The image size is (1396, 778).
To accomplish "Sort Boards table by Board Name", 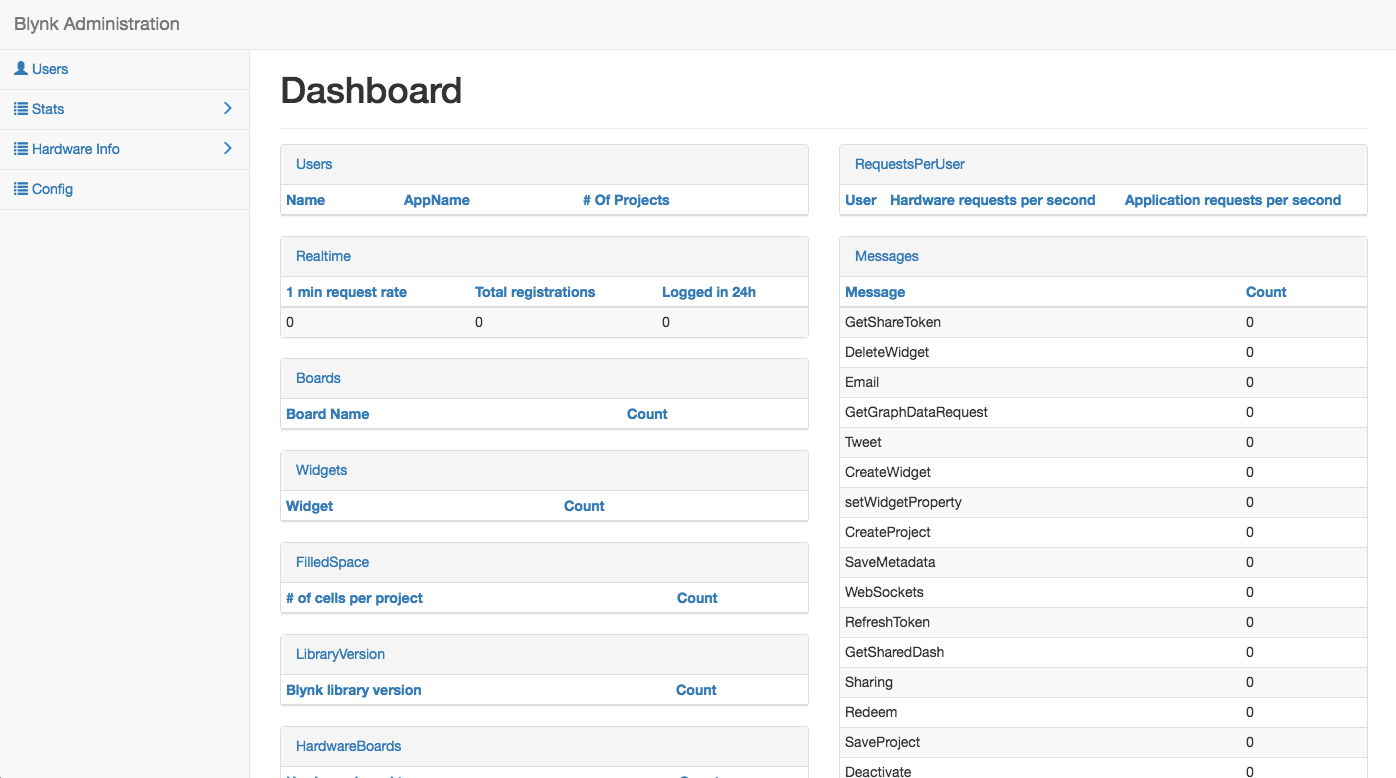I will 327,414.
